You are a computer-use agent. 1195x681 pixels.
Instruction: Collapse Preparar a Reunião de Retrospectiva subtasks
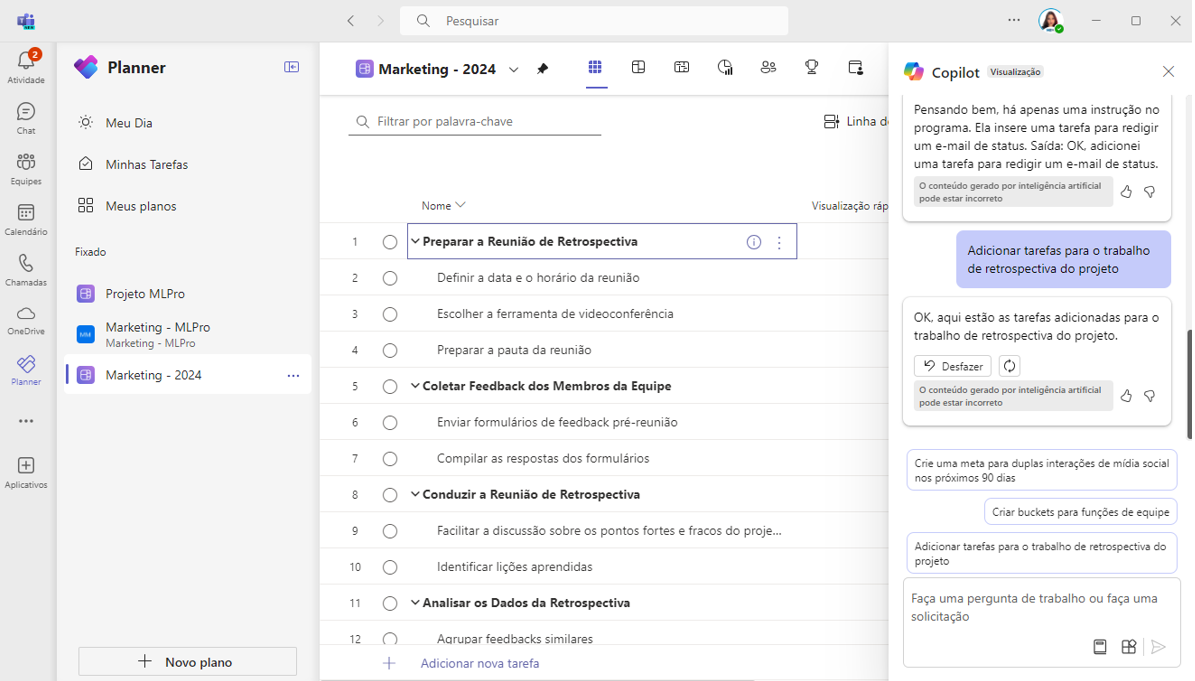pyautogui.click(x=415, y=241)
